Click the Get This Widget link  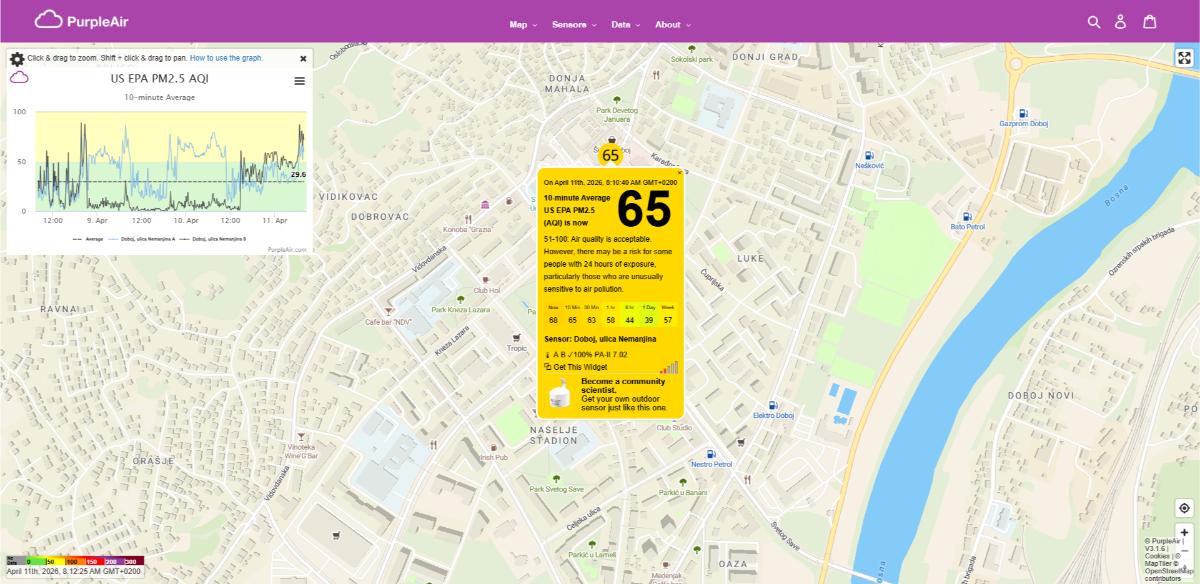tap(580, 366)
